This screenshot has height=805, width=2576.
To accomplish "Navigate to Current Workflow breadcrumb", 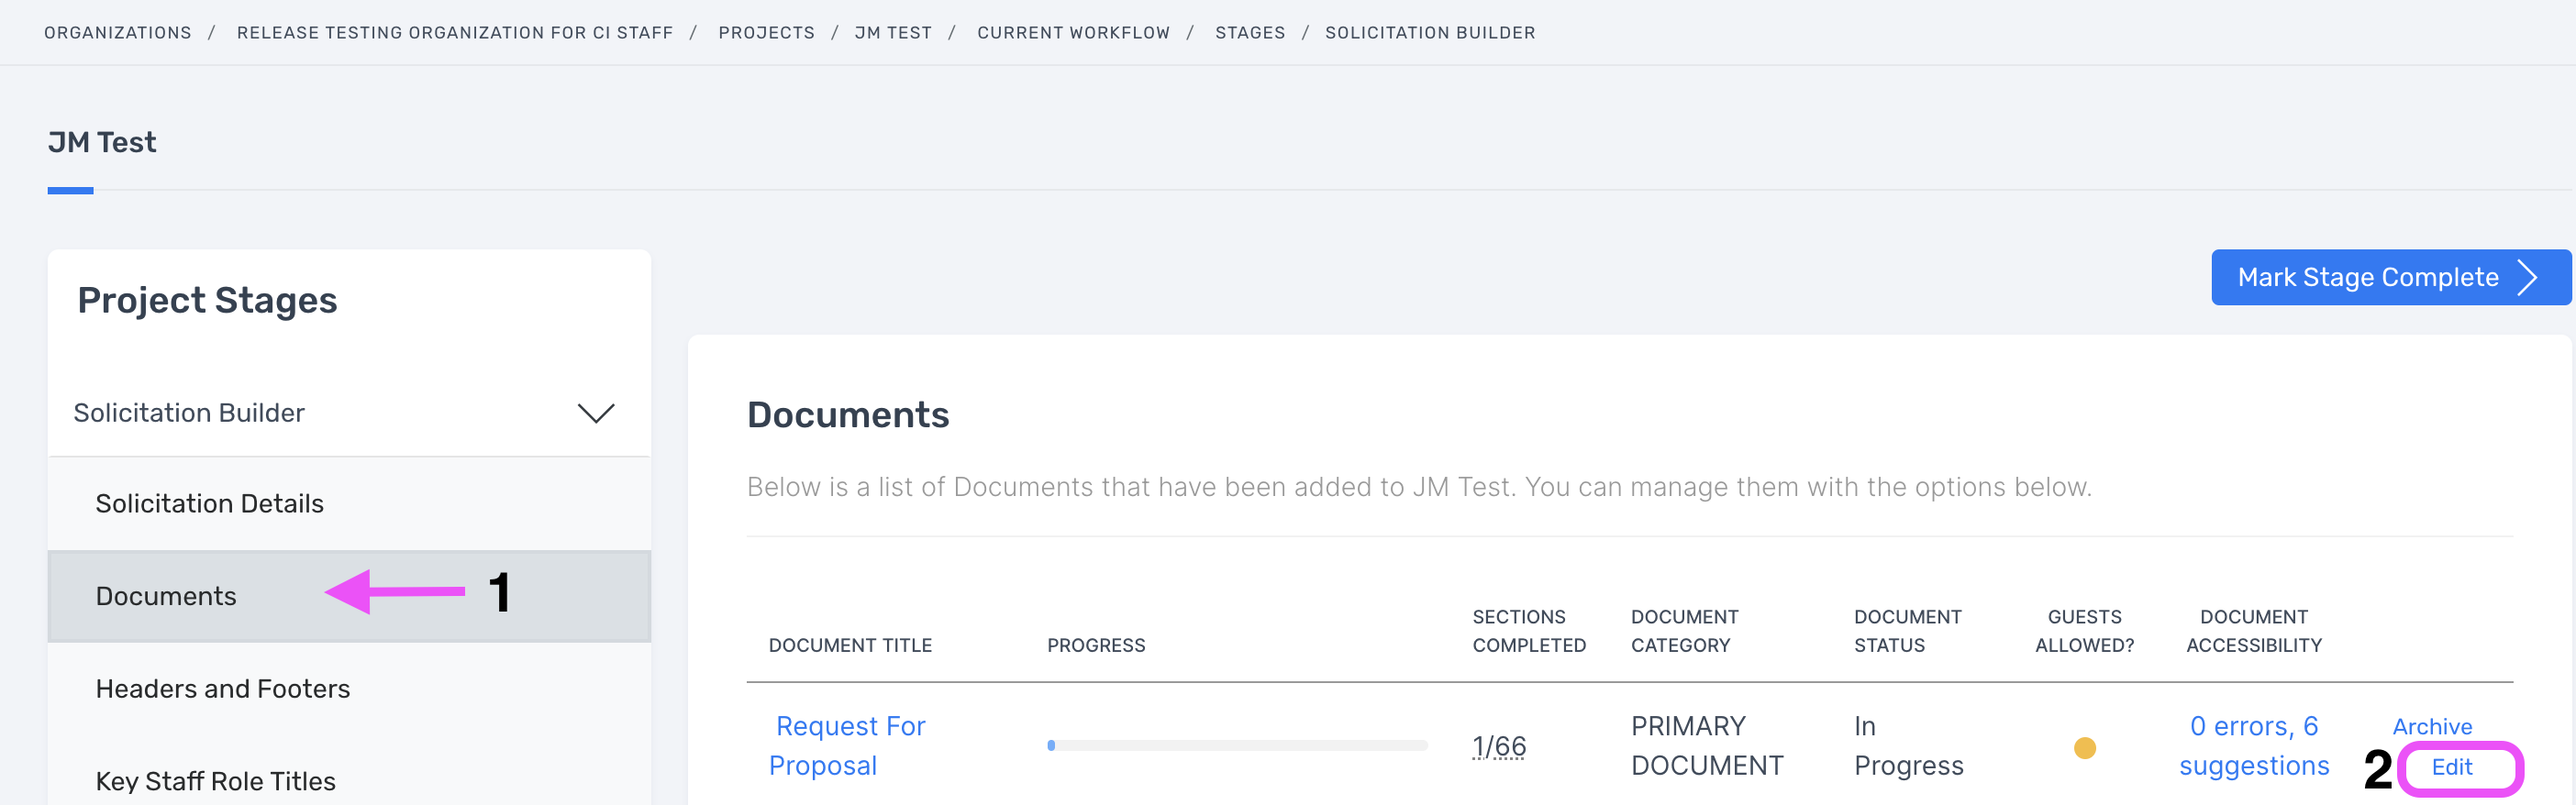I will click(x=1073, y=33).
